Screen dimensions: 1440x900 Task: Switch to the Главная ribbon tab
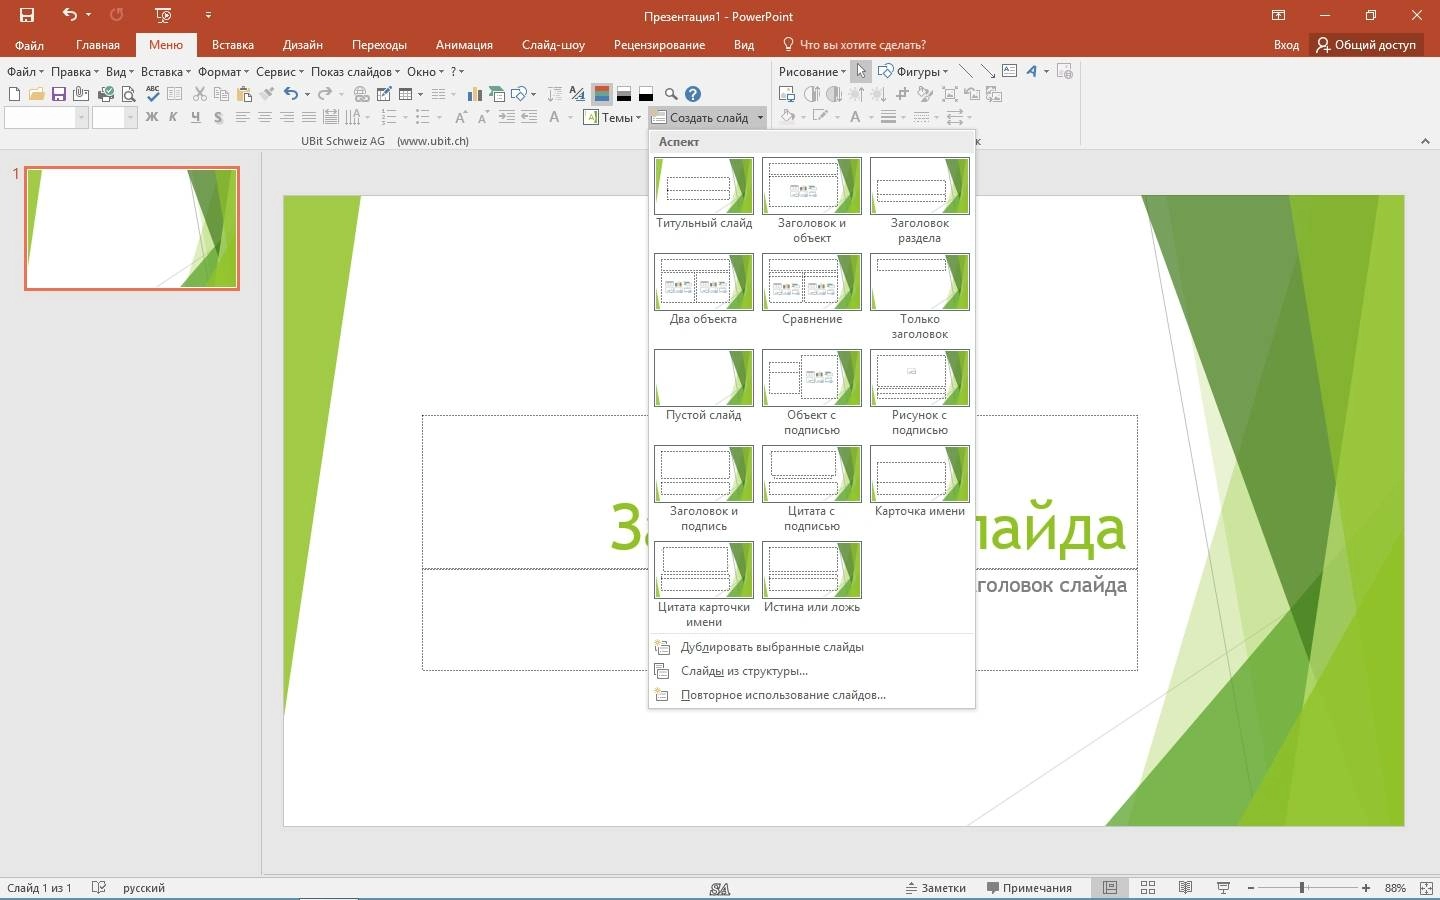pyautogui.click(x=98, y=44)
